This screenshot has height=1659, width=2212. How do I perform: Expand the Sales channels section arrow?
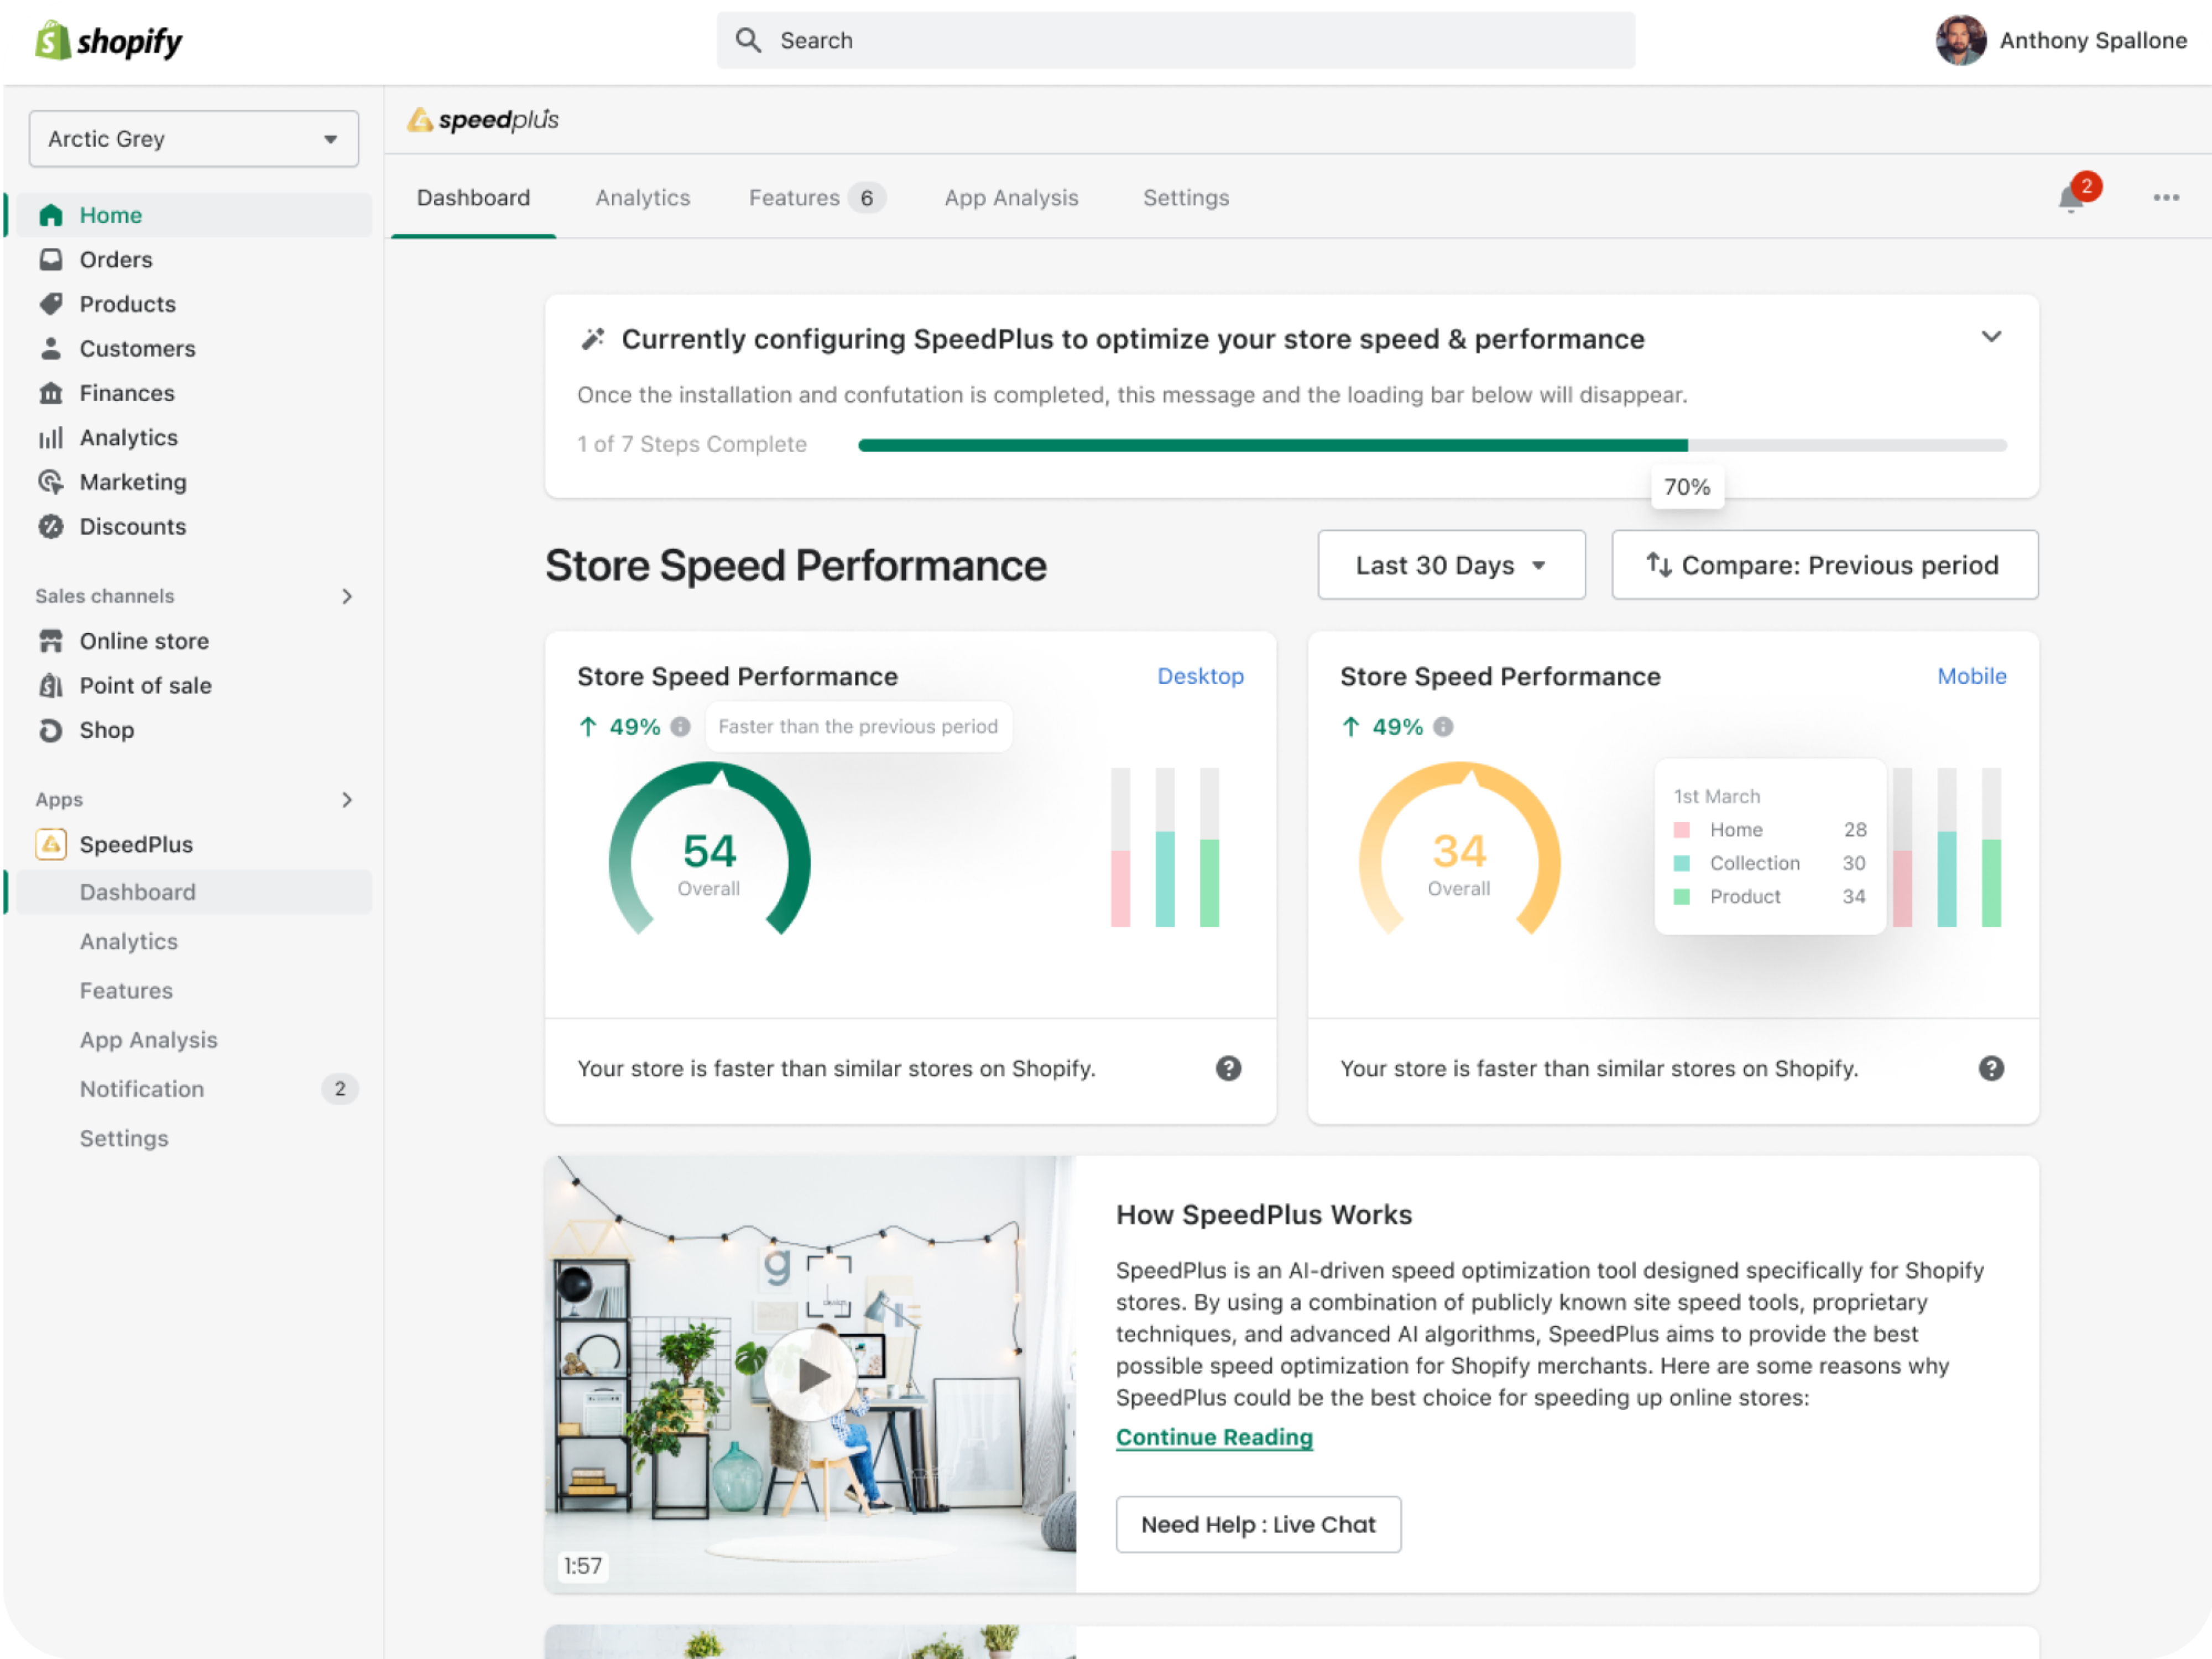click(347, 597)
